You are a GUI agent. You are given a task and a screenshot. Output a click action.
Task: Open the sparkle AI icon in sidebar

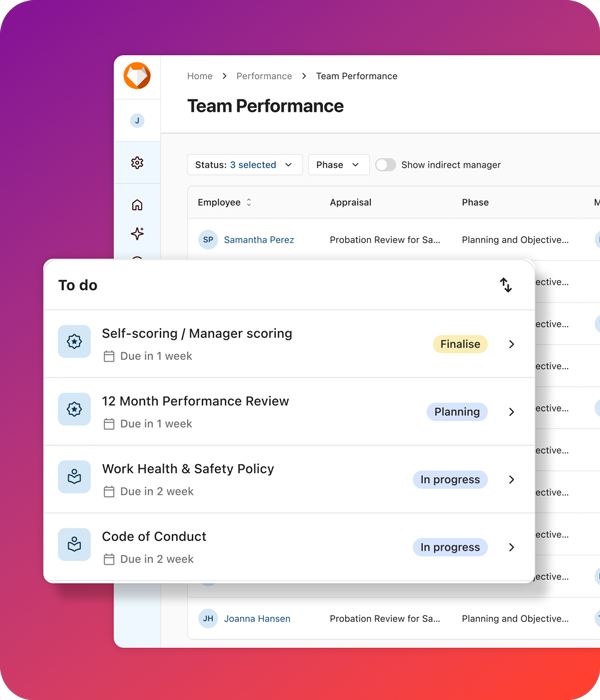[137, 234]
